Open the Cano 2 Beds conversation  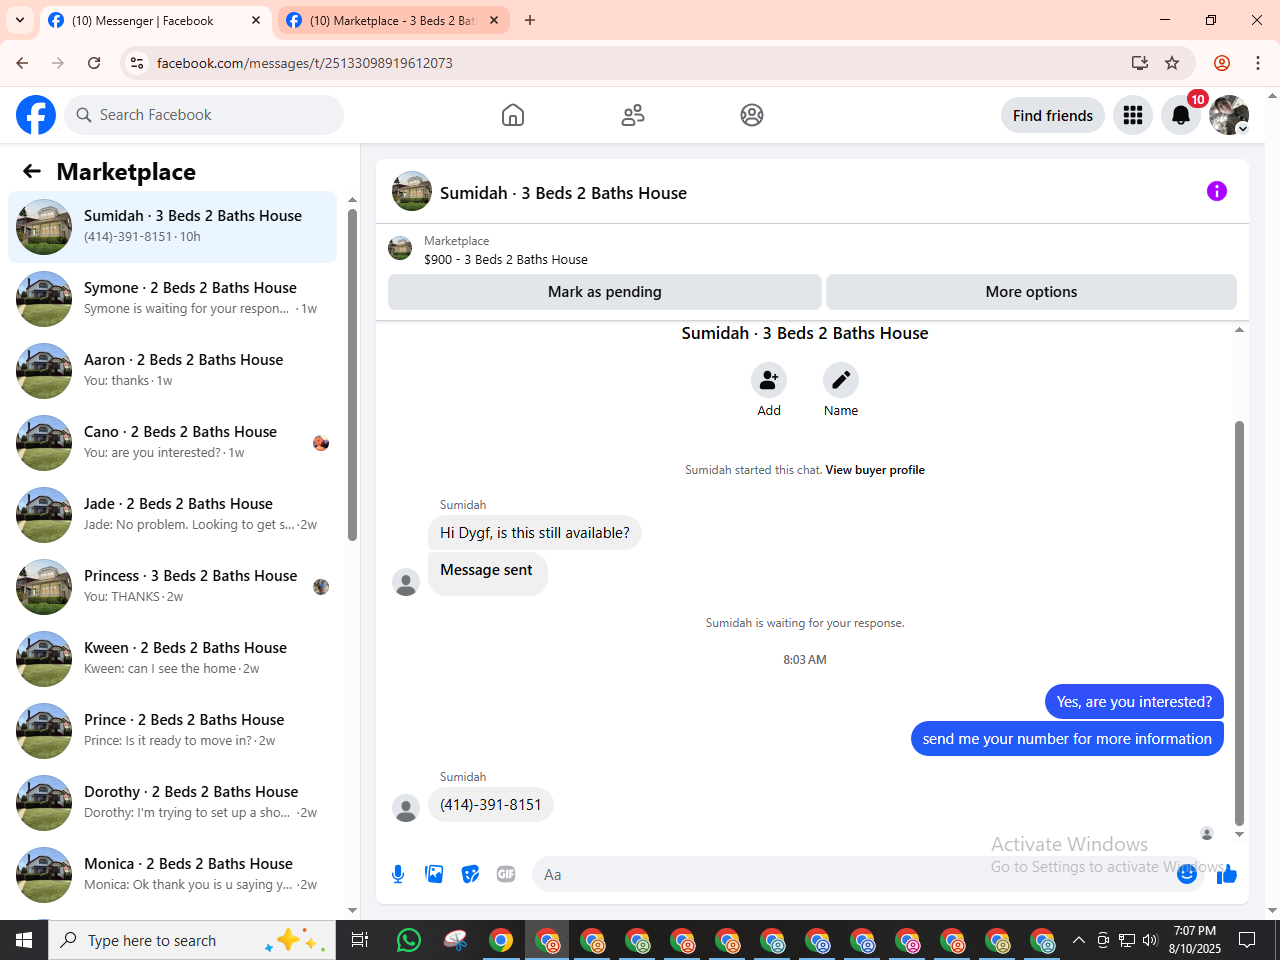click(172, 443)
